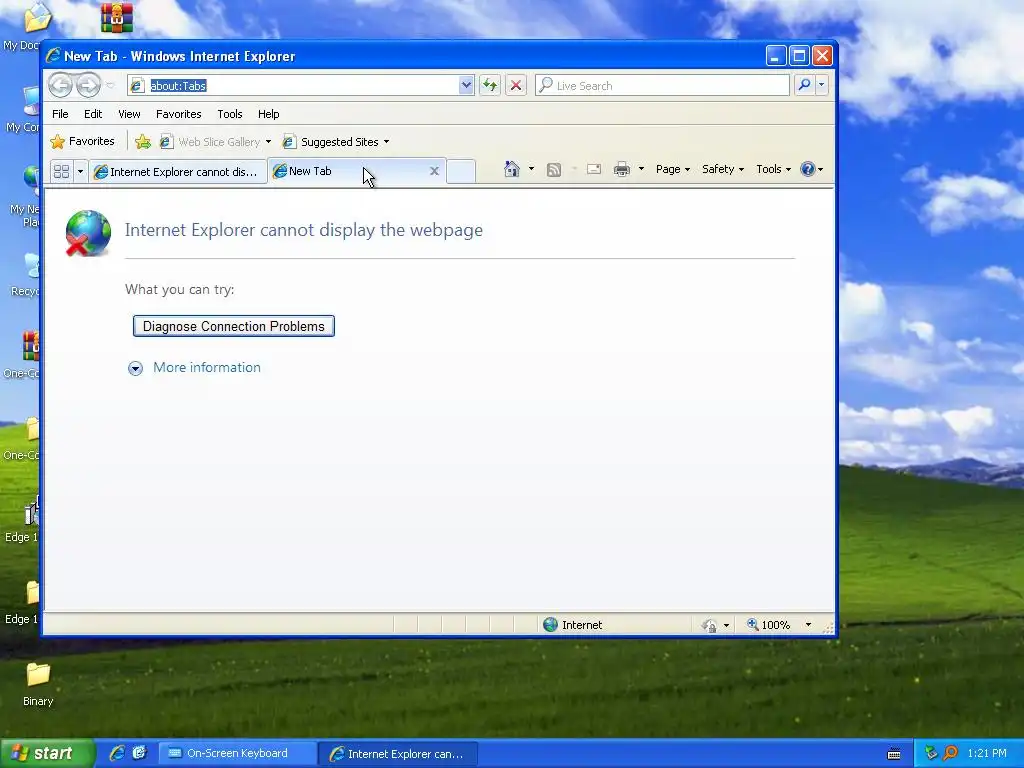Open a blank new tab button
This screenshot has height=768, width=1024.
[461, 171]
